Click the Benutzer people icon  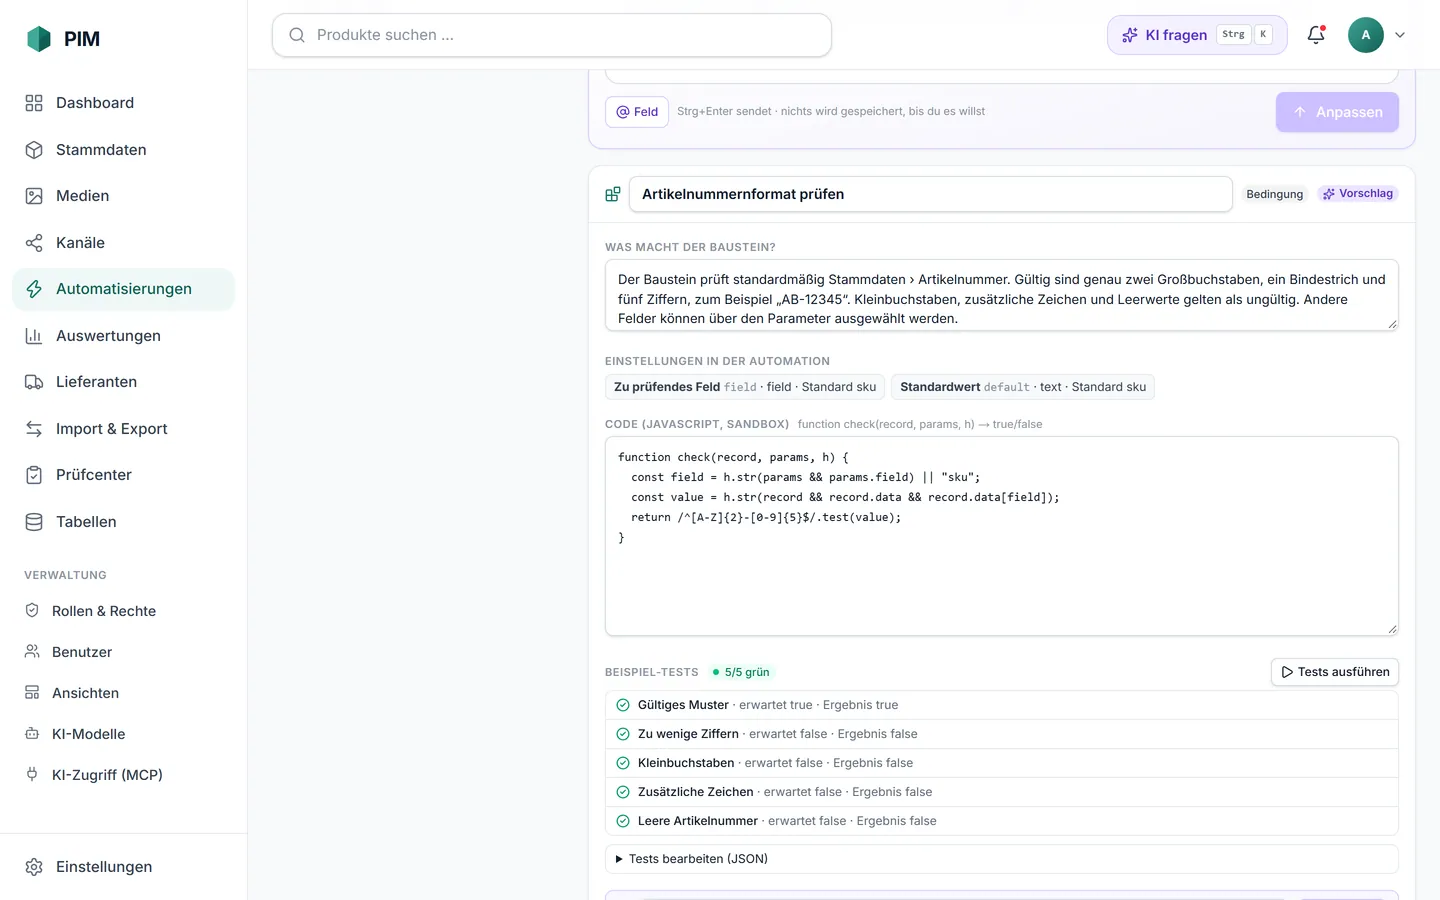click(32, 652)
